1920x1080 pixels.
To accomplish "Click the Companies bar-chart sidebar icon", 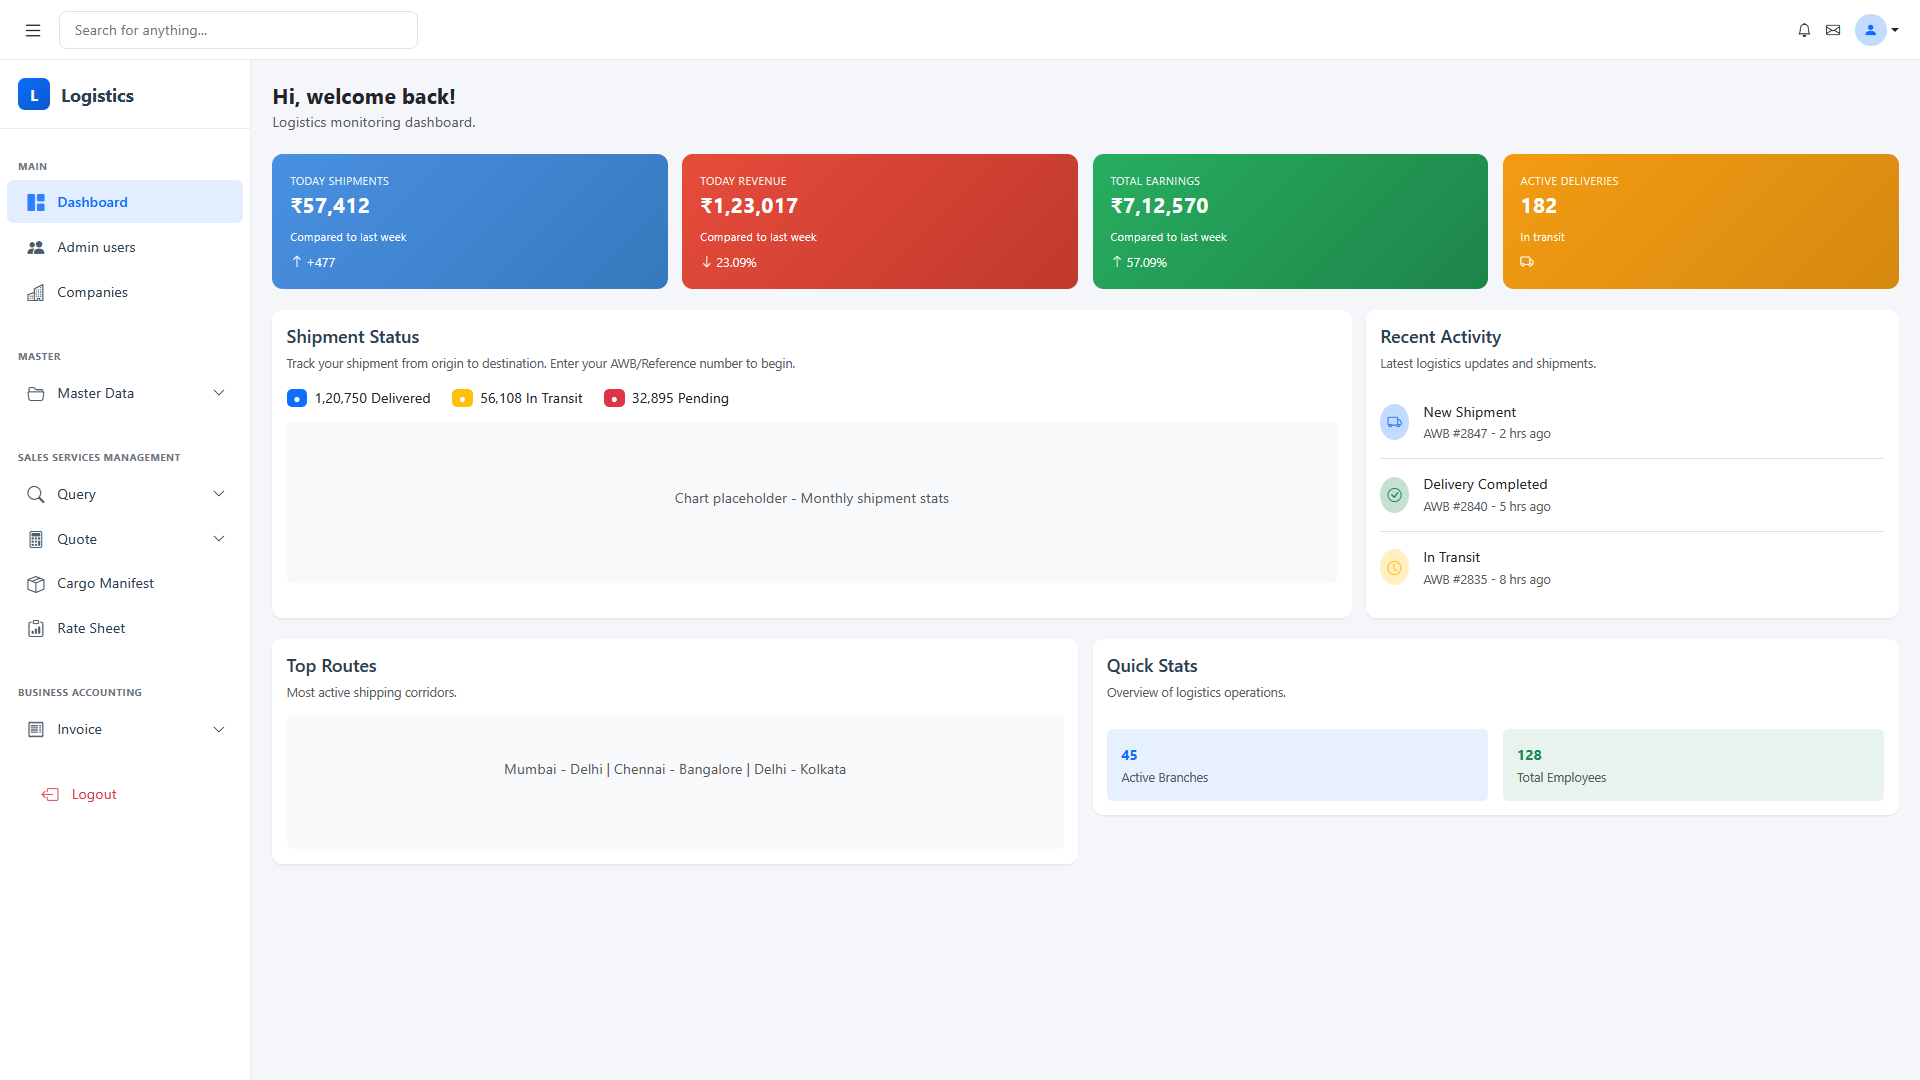I will [x=36, y=292].
